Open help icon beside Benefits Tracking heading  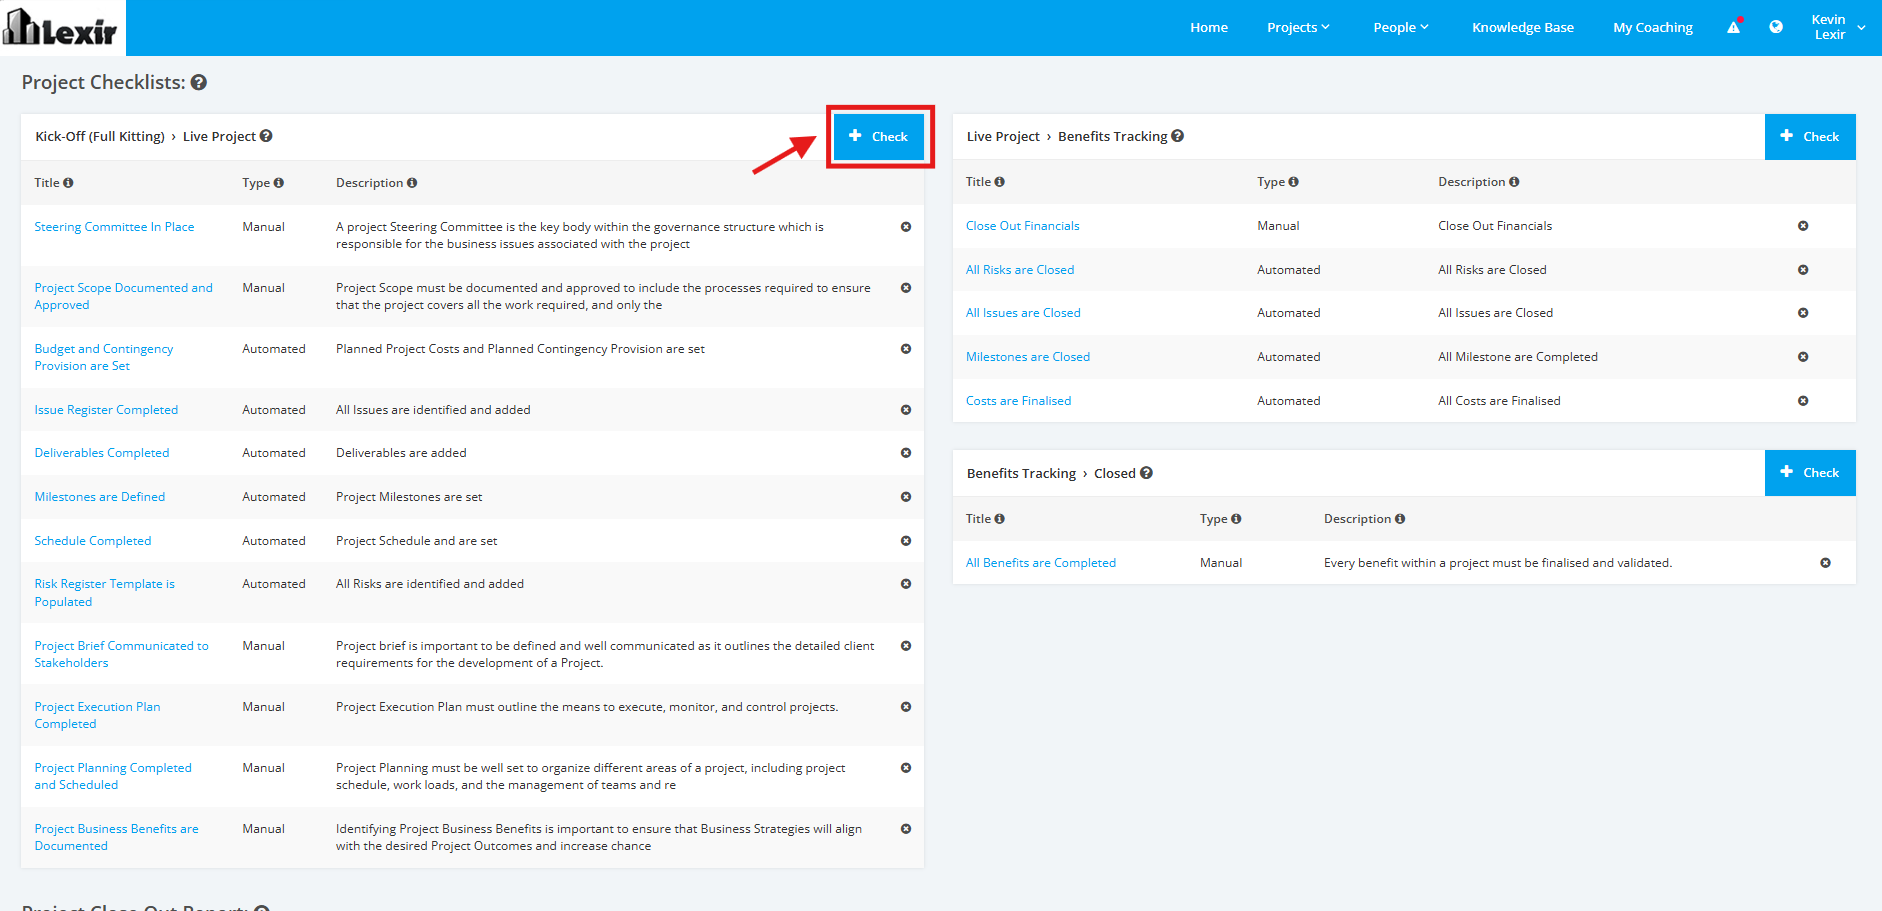[x=1178, y=136]
